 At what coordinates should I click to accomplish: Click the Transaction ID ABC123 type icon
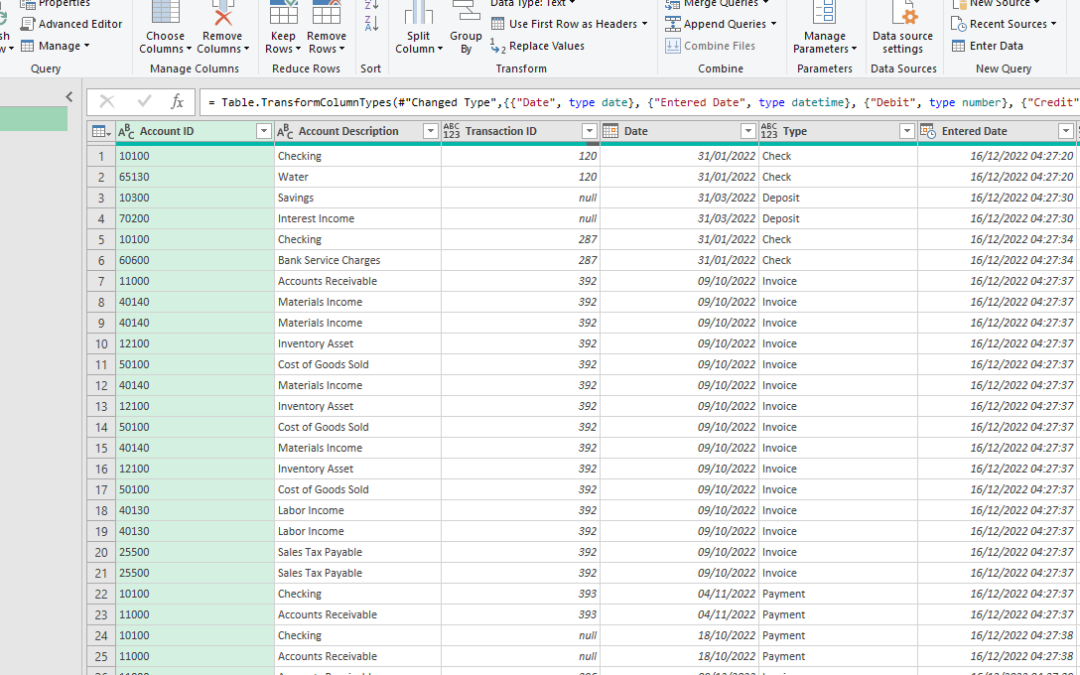[451, 131]
